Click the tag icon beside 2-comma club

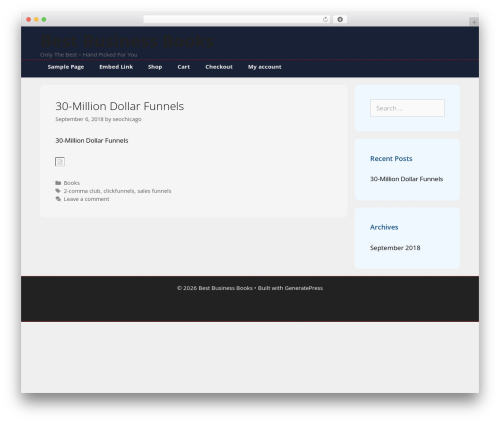[x=58, y=191]
